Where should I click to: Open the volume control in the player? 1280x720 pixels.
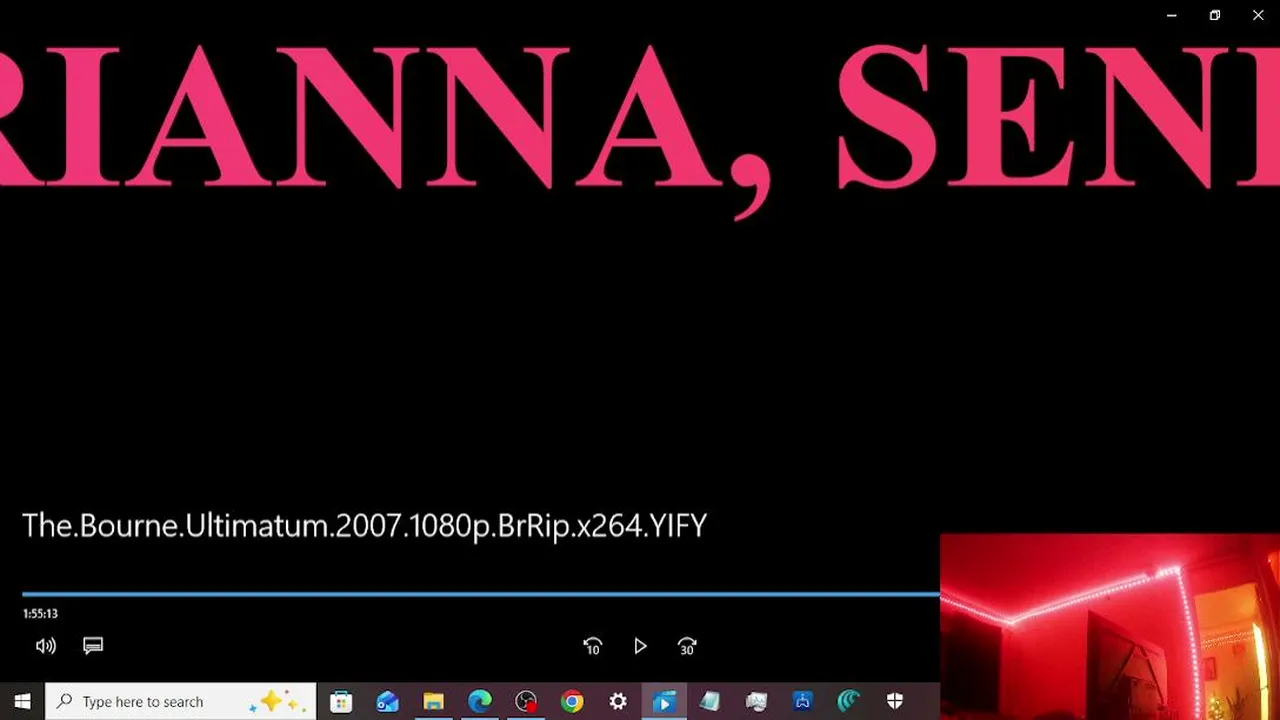(46, 646)
